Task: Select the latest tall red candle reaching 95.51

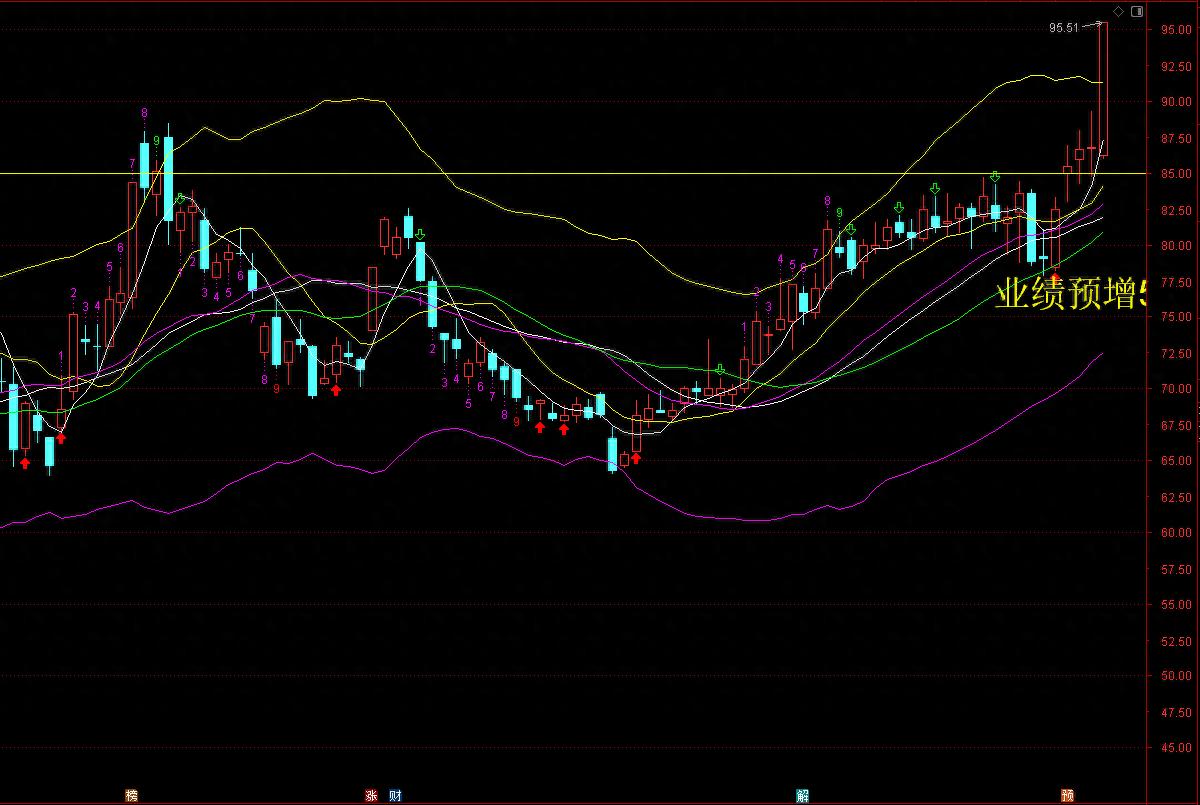Action: 1103,88
